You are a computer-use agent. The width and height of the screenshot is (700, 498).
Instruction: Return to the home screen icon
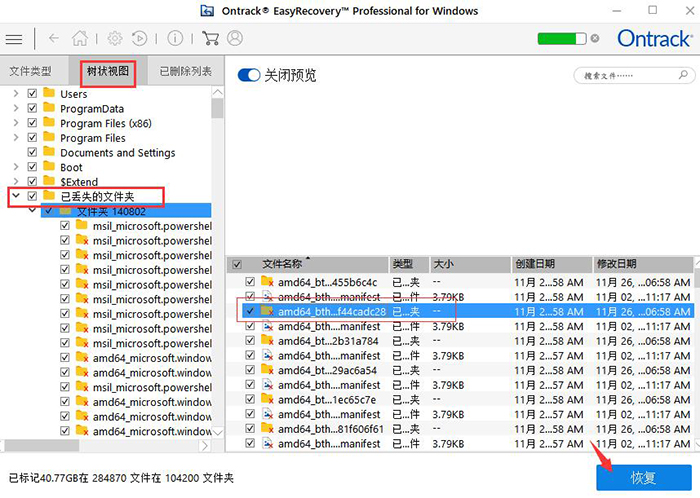click(x=80, y=38)
